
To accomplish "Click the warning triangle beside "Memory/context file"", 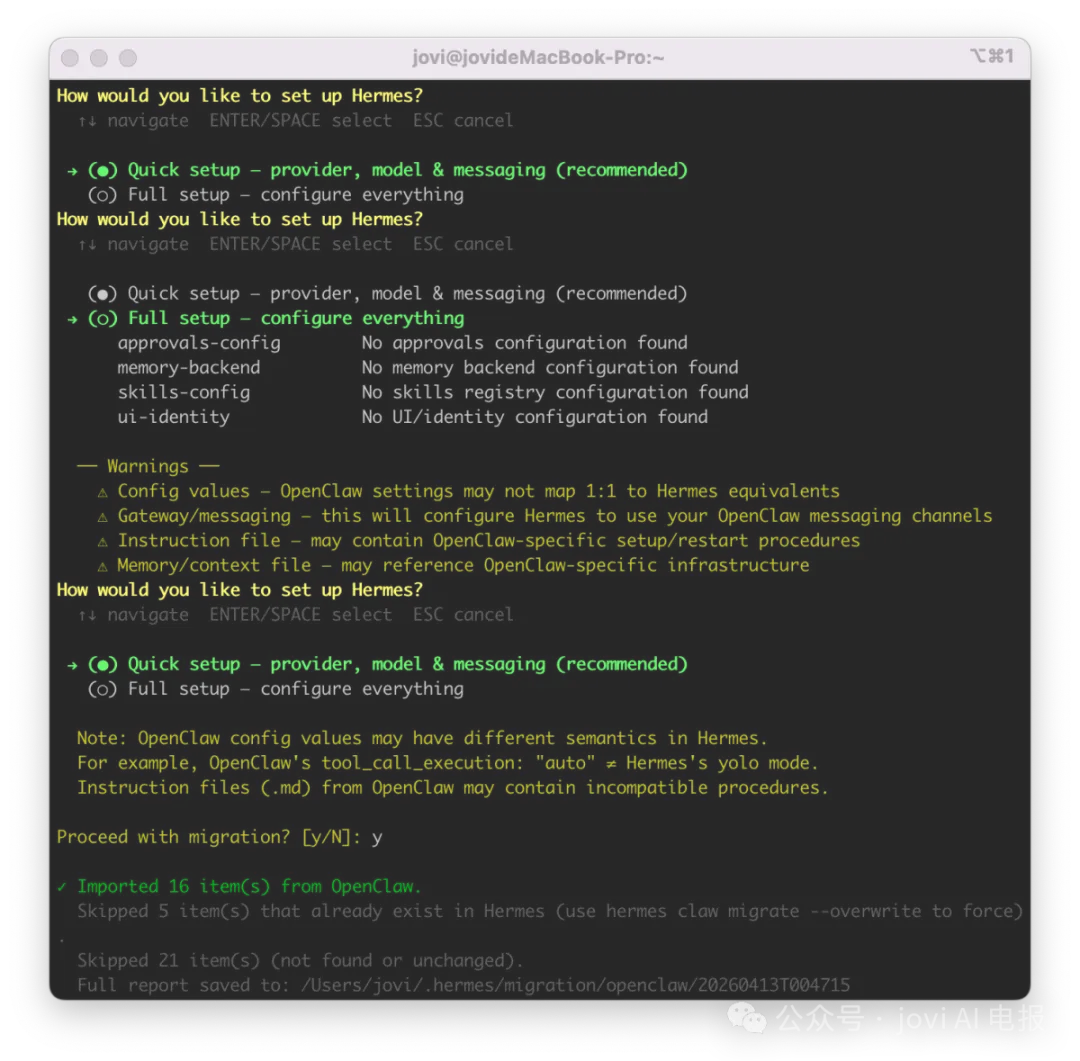I will [x=103, y=568].
